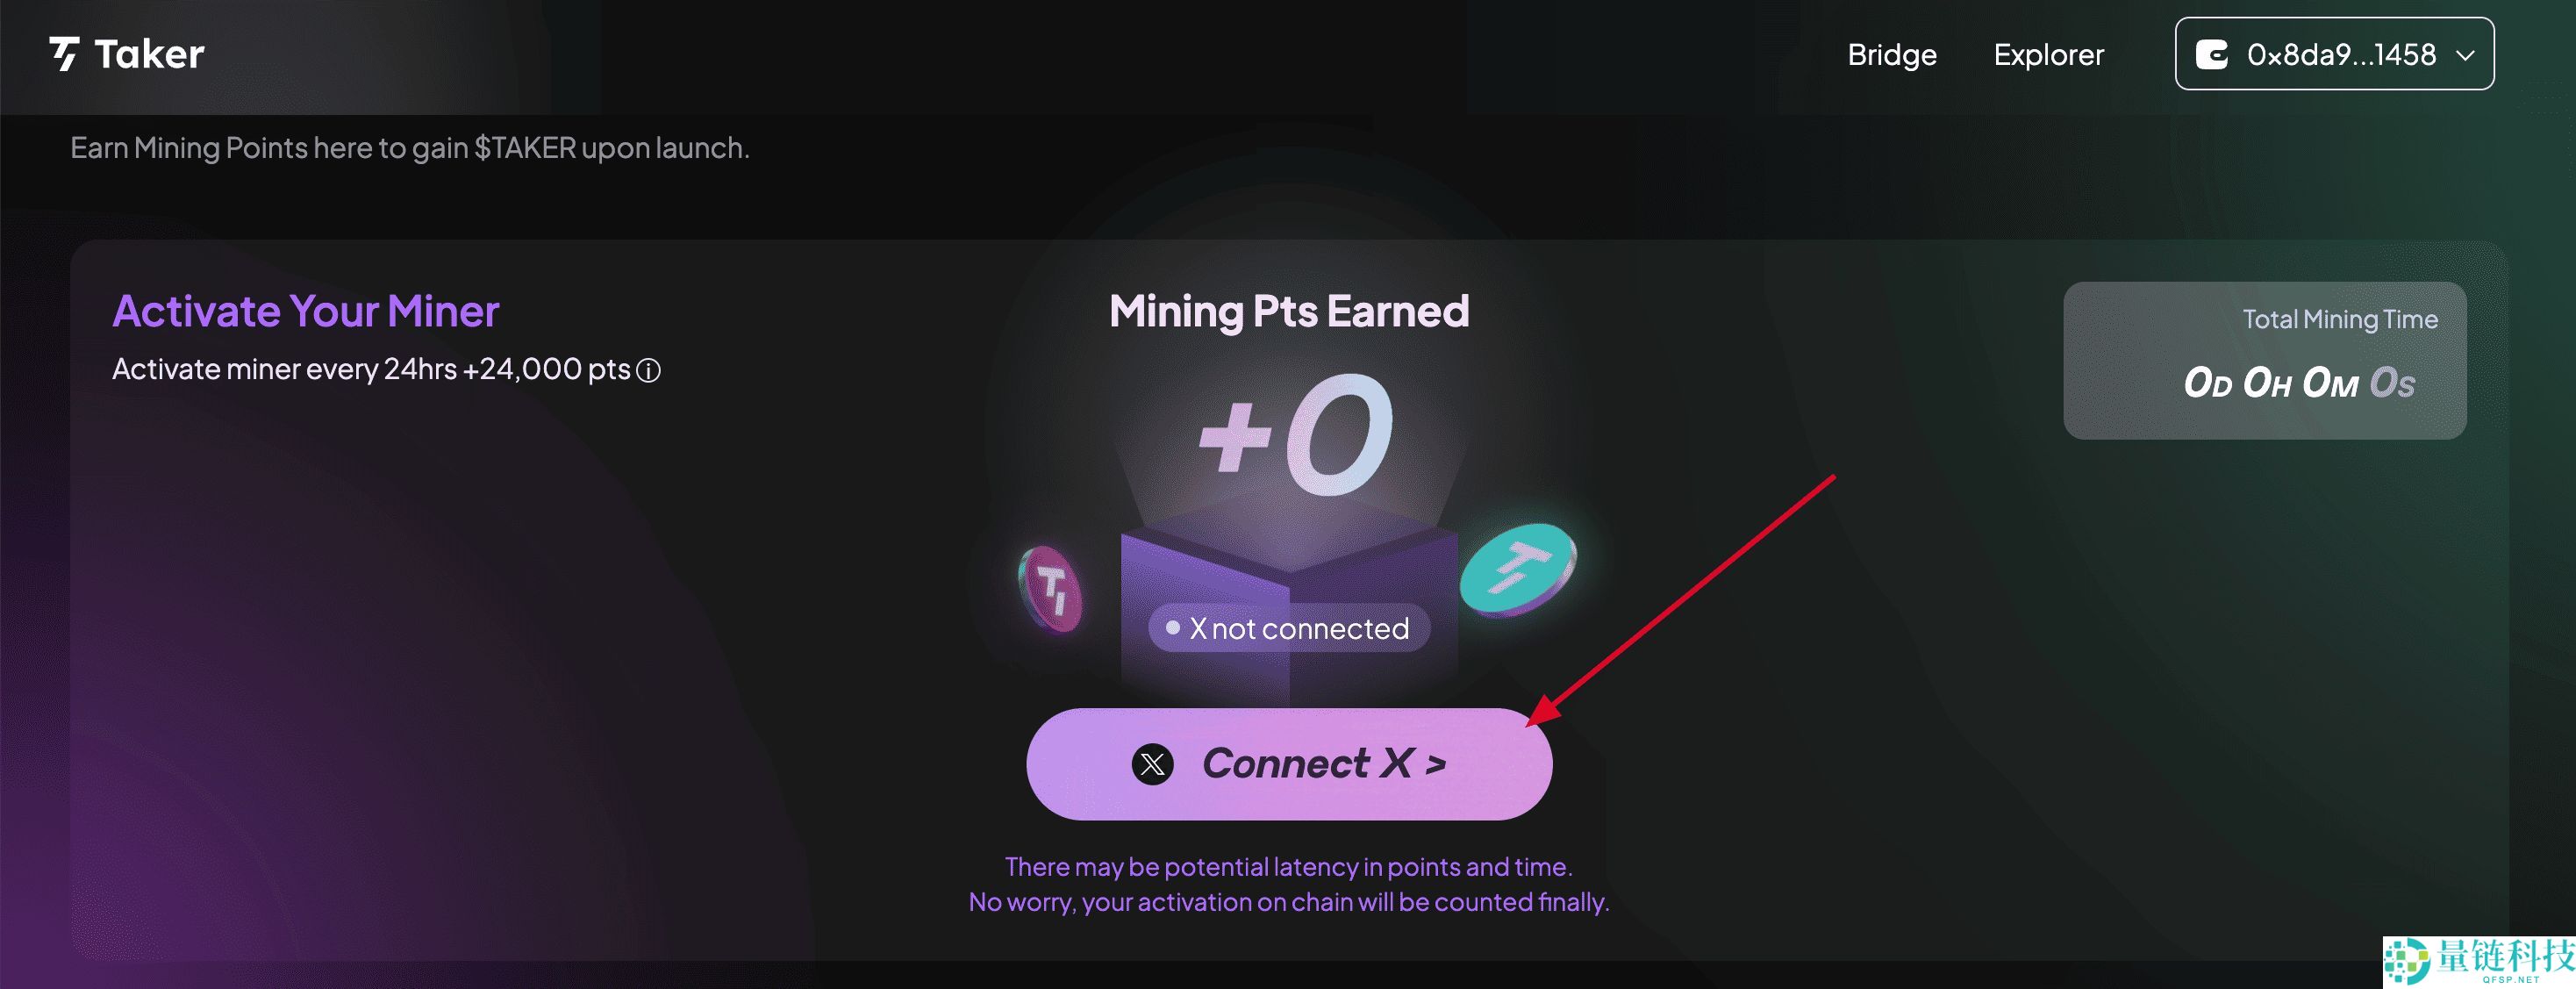Viewport: 2576px width, 989px height.
Task: Expand the wallet address dropdown chevron
Action: [x=2465, y=55]
